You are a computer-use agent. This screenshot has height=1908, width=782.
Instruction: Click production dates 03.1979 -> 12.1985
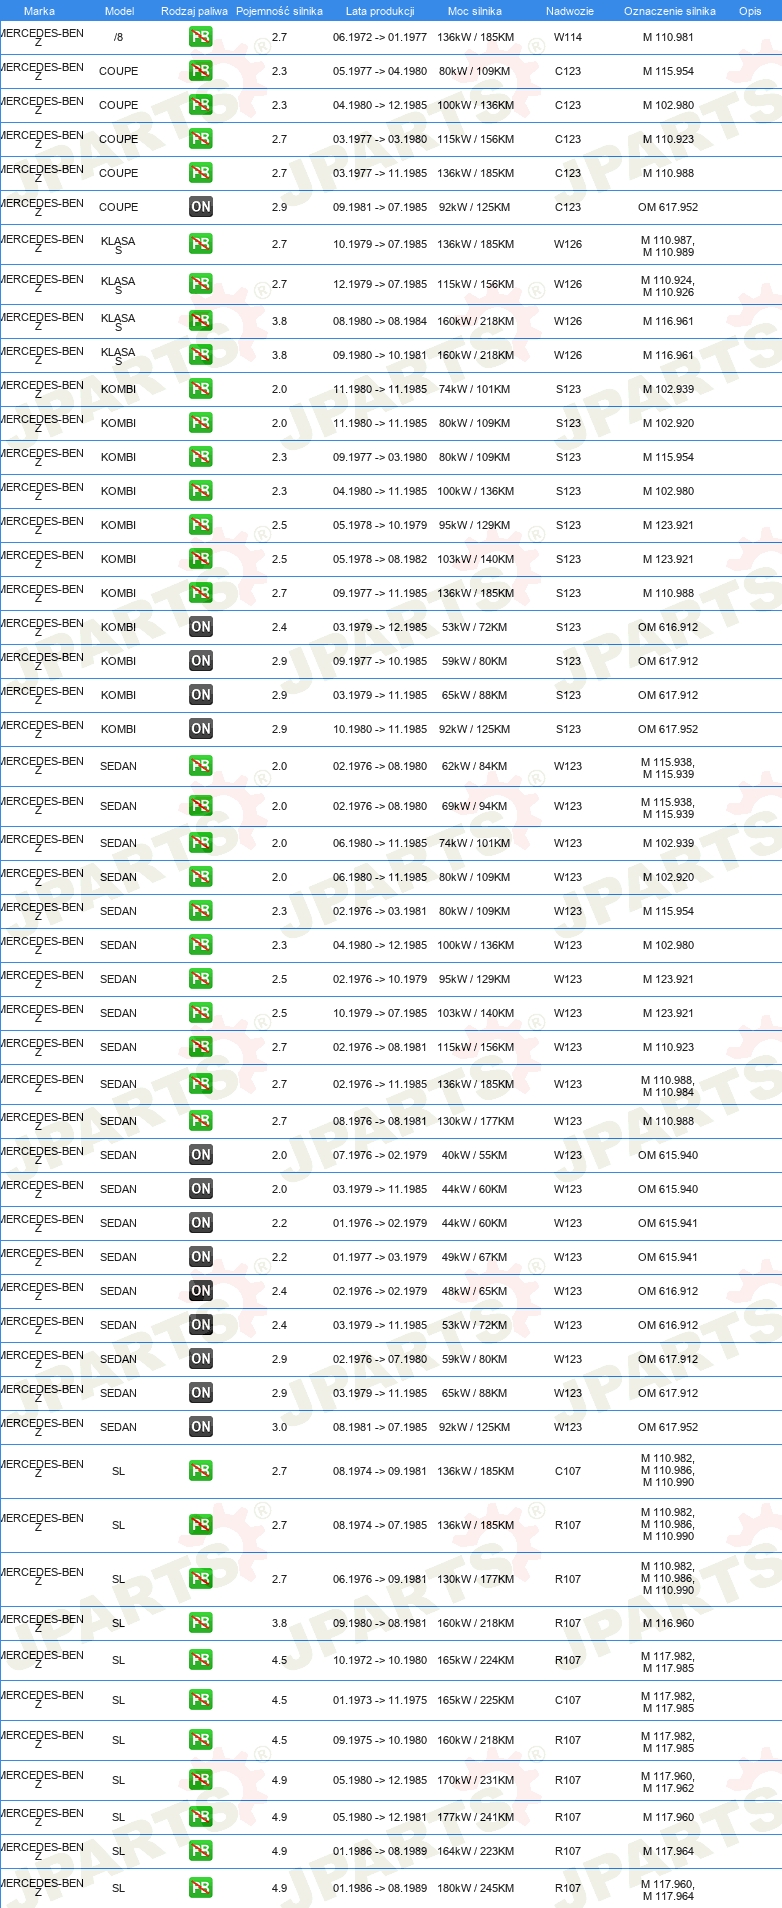(x=380, y=627)
